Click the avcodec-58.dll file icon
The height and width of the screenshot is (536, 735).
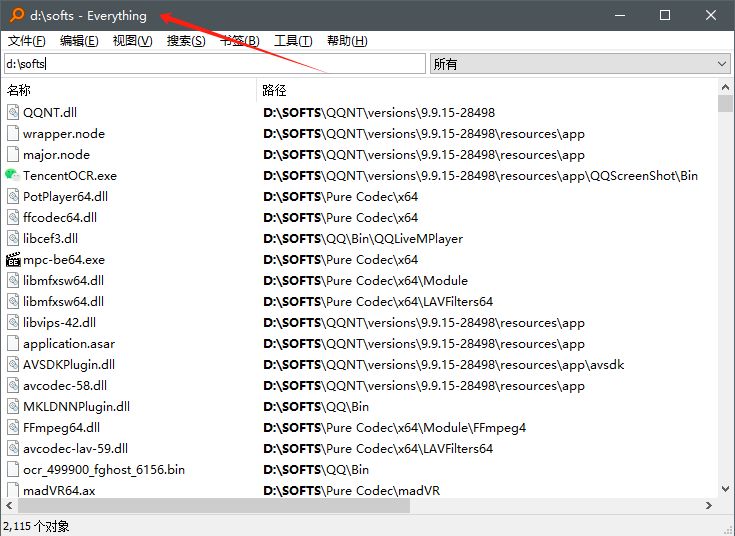click(13, 385)
